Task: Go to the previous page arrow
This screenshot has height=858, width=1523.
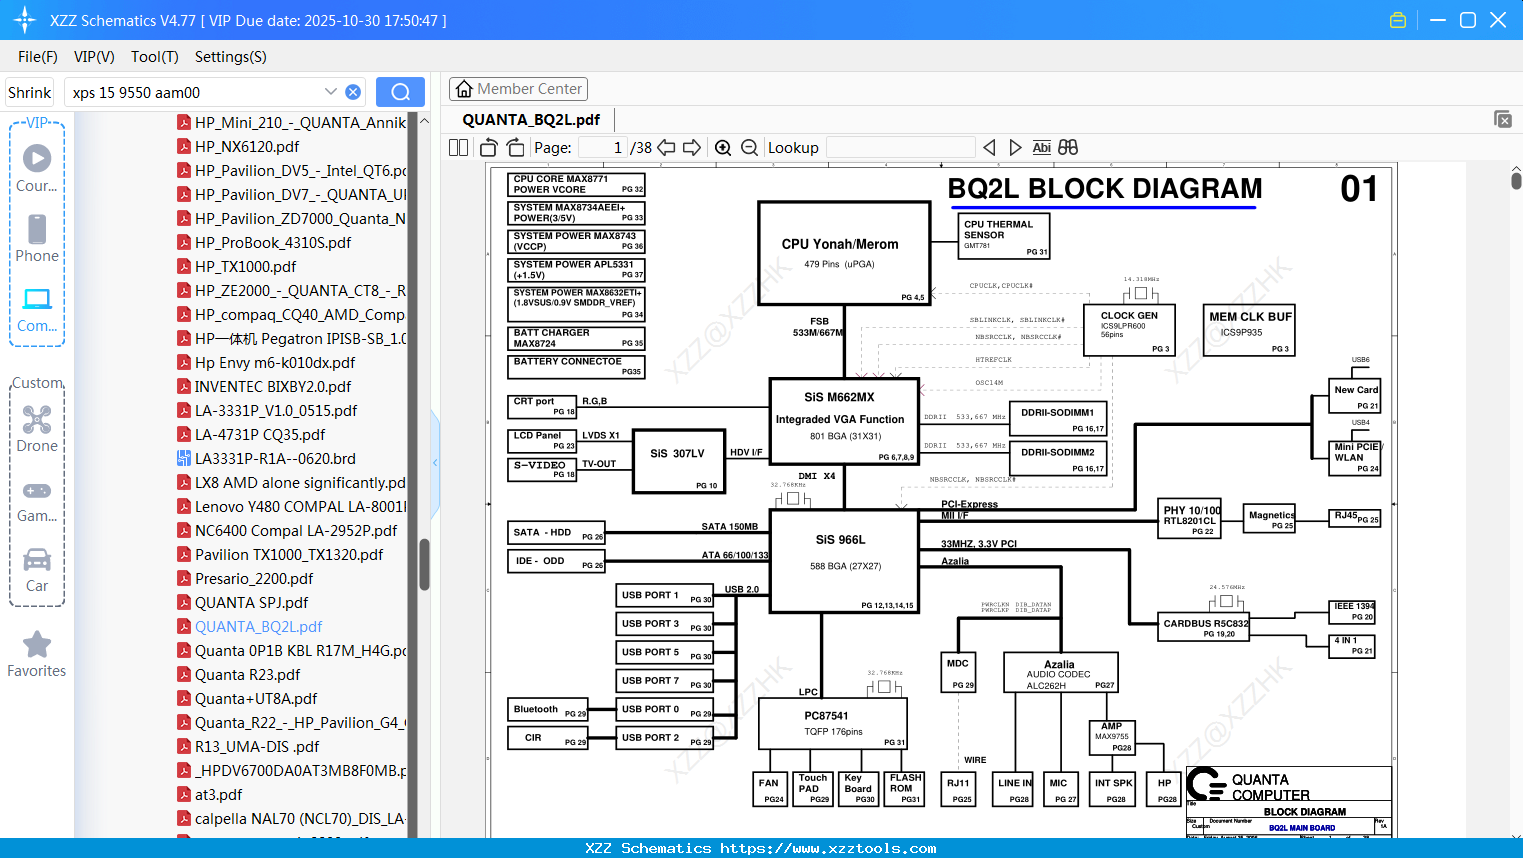Action: point(666,147)
